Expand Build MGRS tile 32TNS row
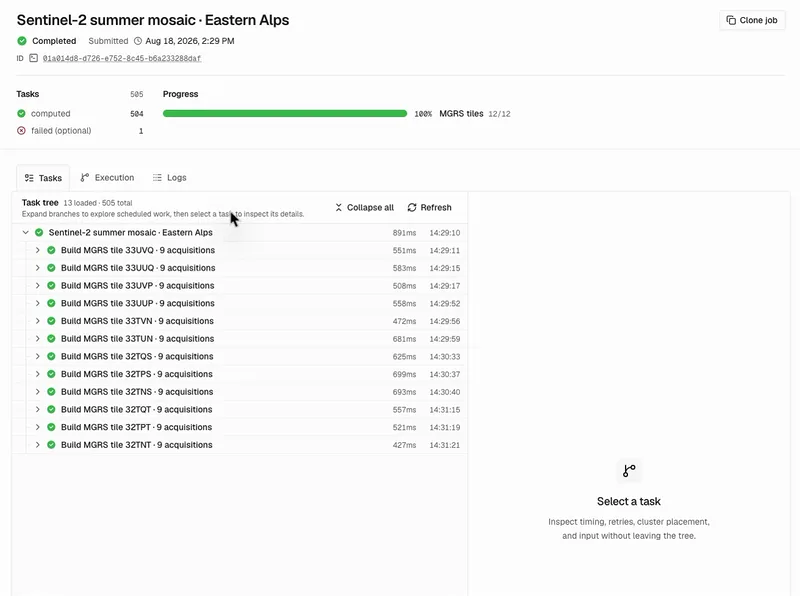 (37, 392)
